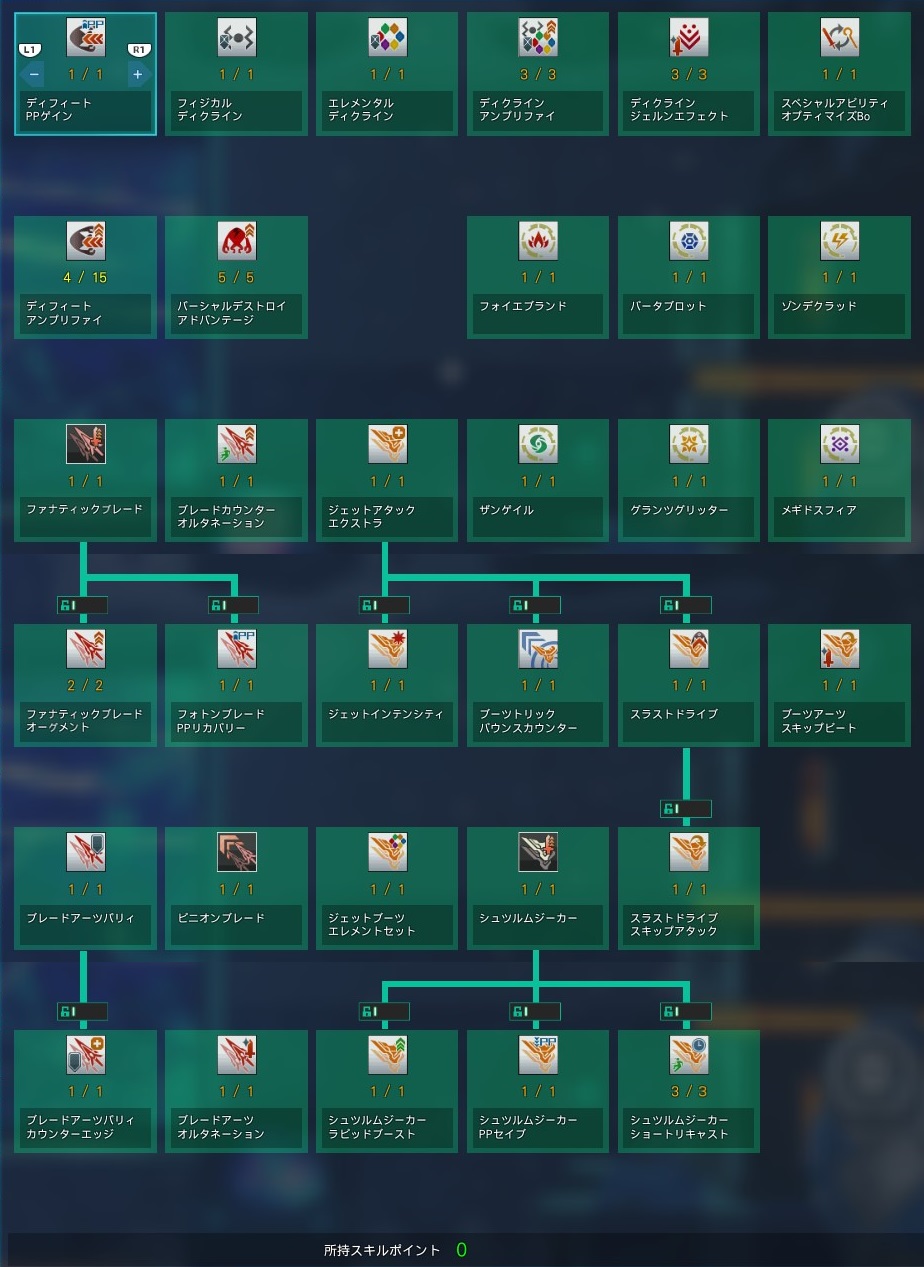Select the シュツルムジーカー skill icon
This screenshot has width=924, height=1267.
pos(538,851)
